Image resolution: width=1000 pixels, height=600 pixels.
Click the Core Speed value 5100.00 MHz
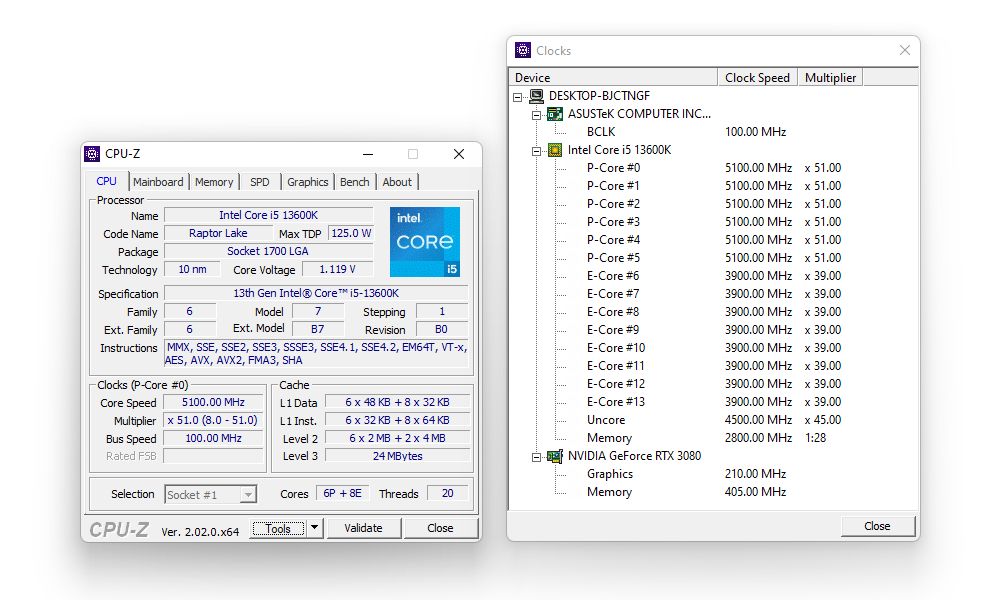tap(213, 402)
